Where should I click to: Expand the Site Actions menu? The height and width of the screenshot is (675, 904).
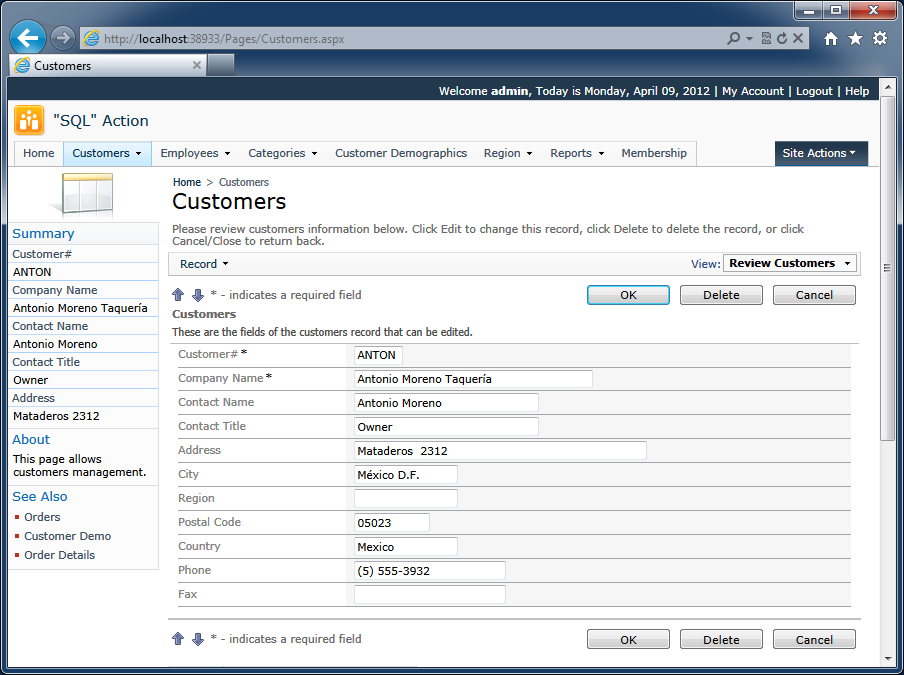pyautogui.click(x=821, y=153)
